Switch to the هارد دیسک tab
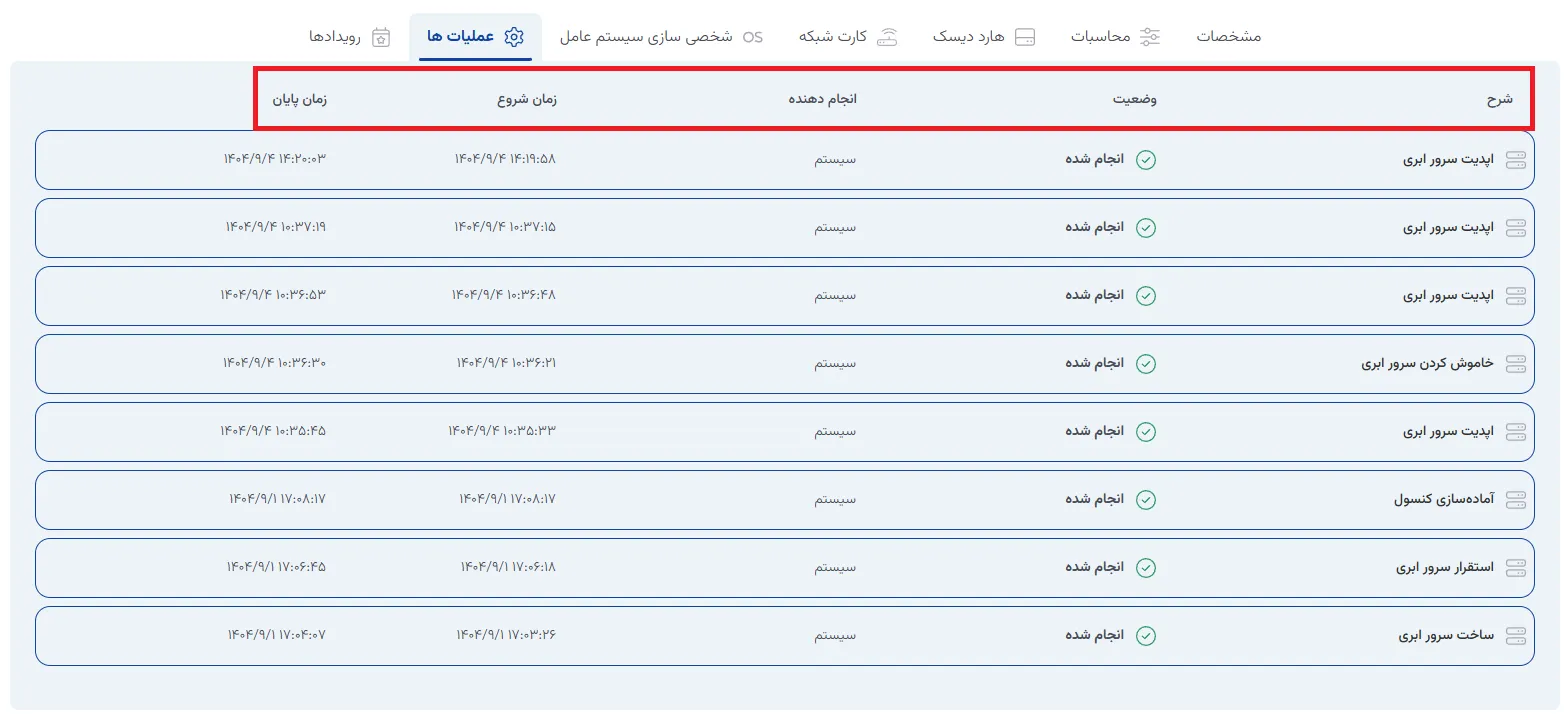The image size is (1565, 714). (985, 37)
